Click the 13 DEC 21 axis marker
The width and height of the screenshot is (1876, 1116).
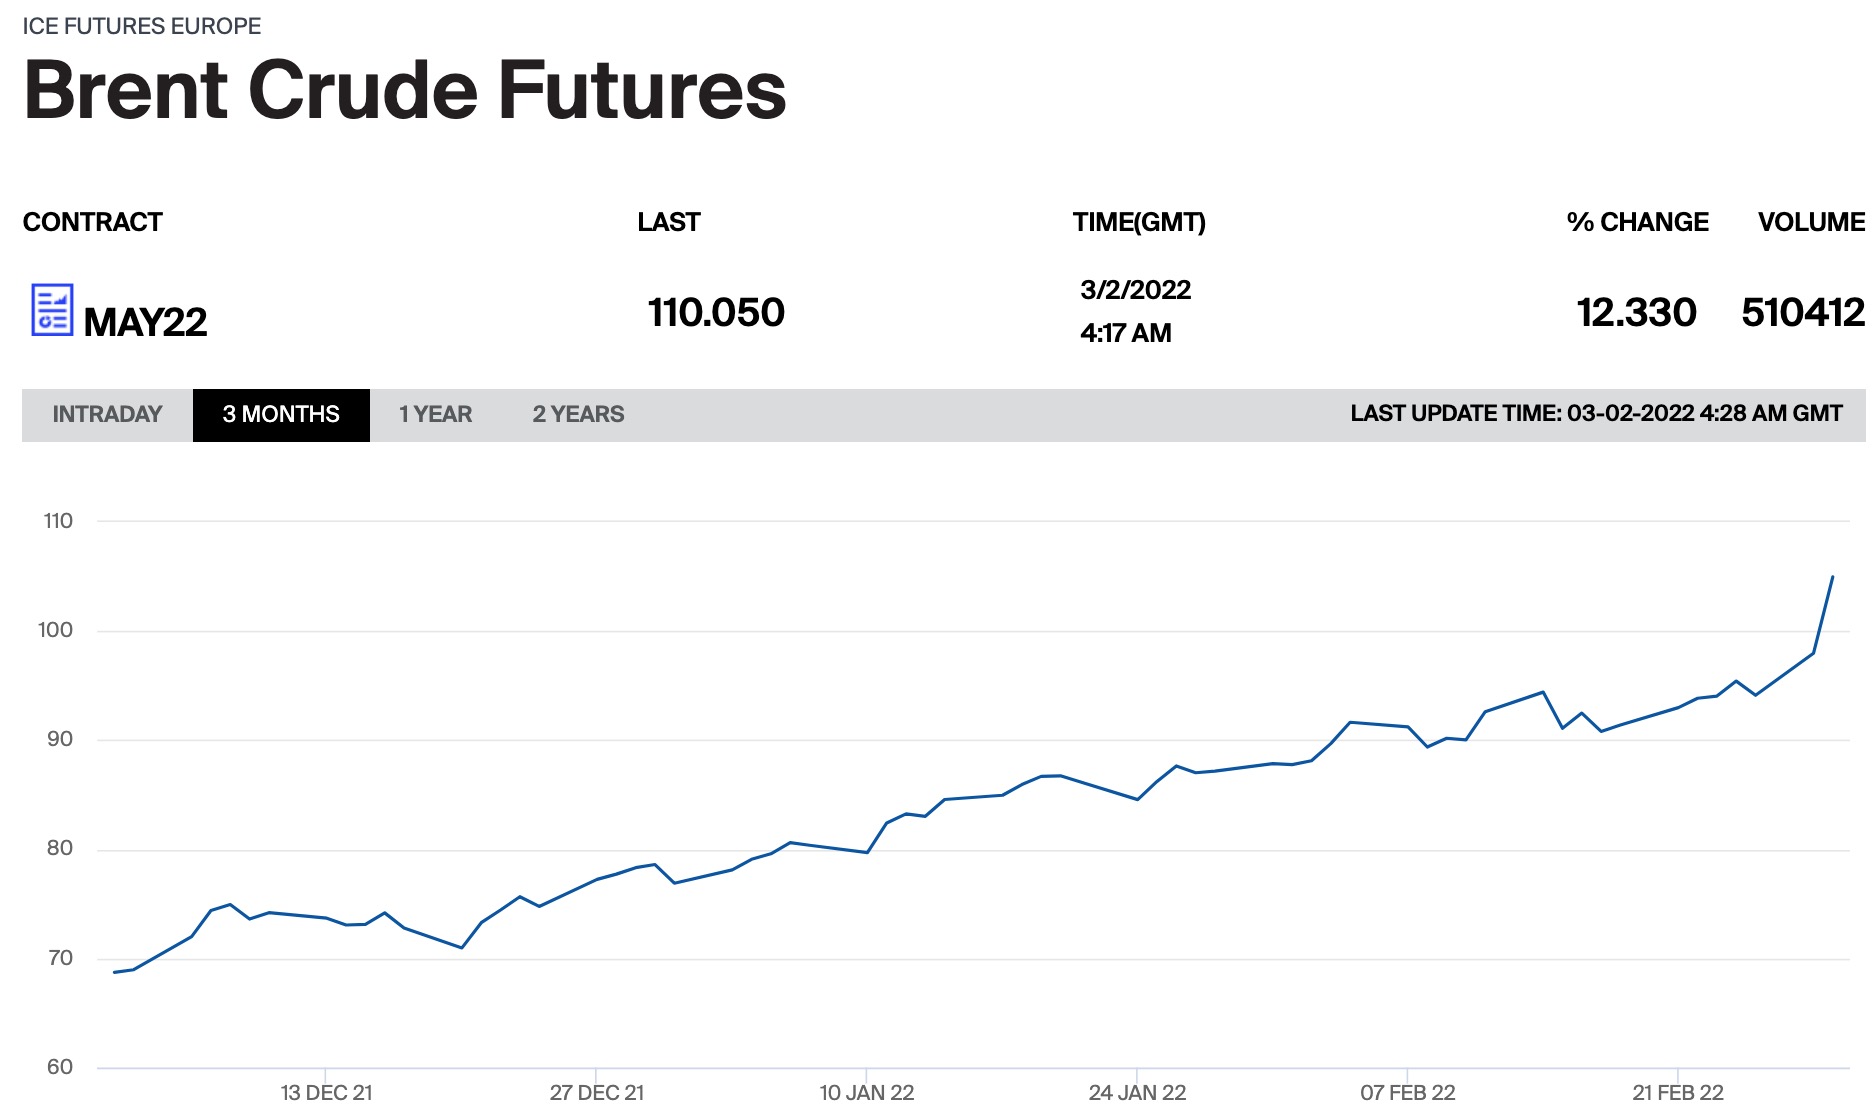point(326,1092)
